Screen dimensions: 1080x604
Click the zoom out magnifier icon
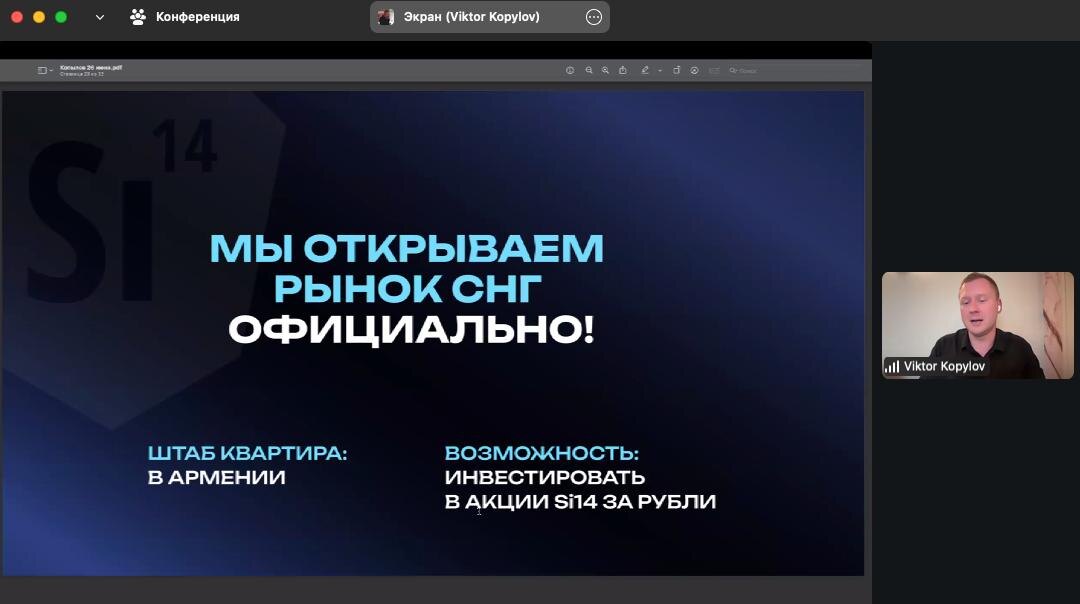[x=589, y=70]
